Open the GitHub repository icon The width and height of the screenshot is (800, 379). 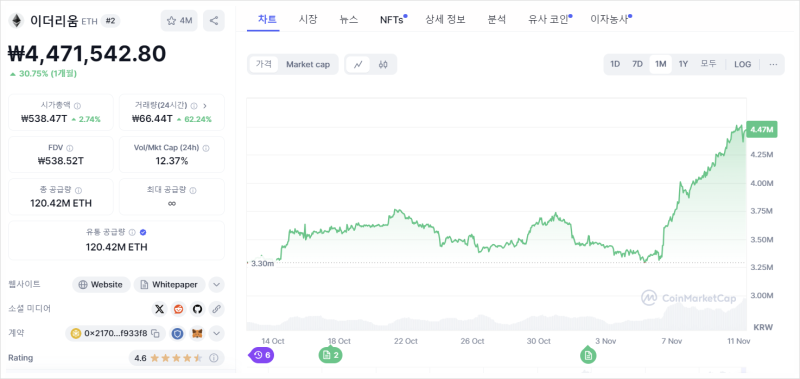coord(197,309)
